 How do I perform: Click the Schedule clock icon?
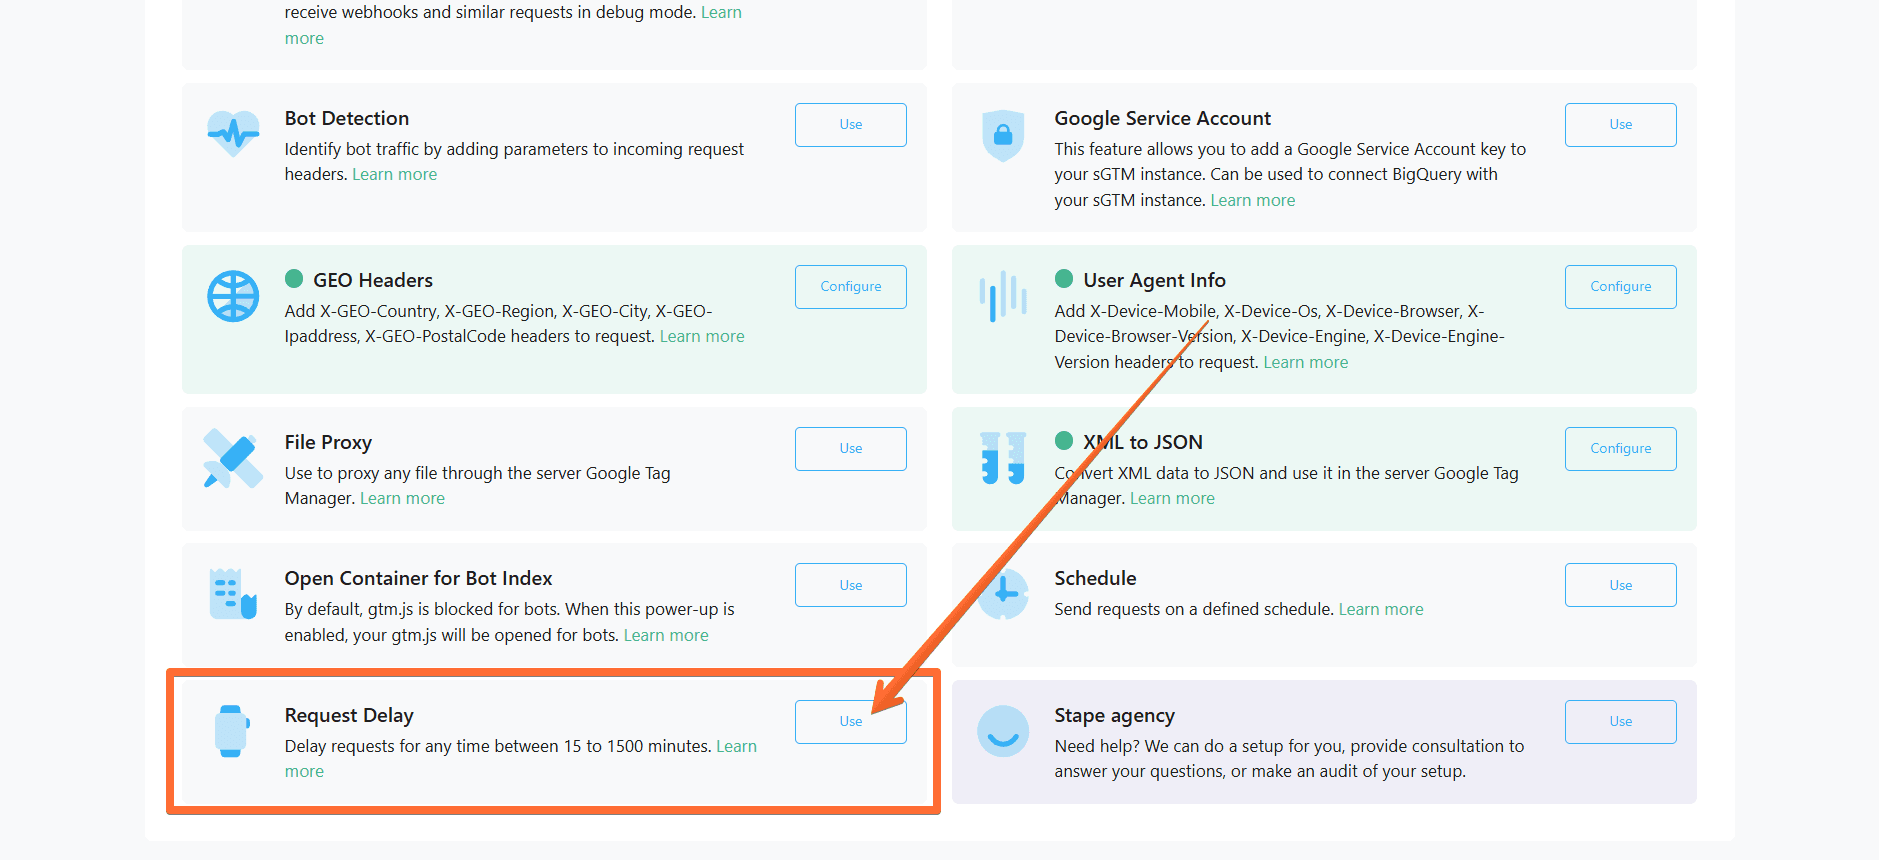tap(1003, 594)
